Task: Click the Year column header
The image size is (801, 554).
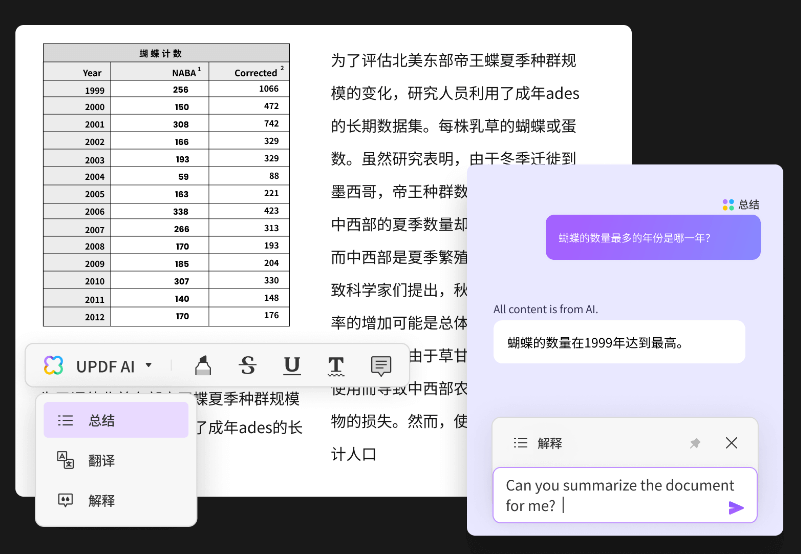Action: click(77, 72)
